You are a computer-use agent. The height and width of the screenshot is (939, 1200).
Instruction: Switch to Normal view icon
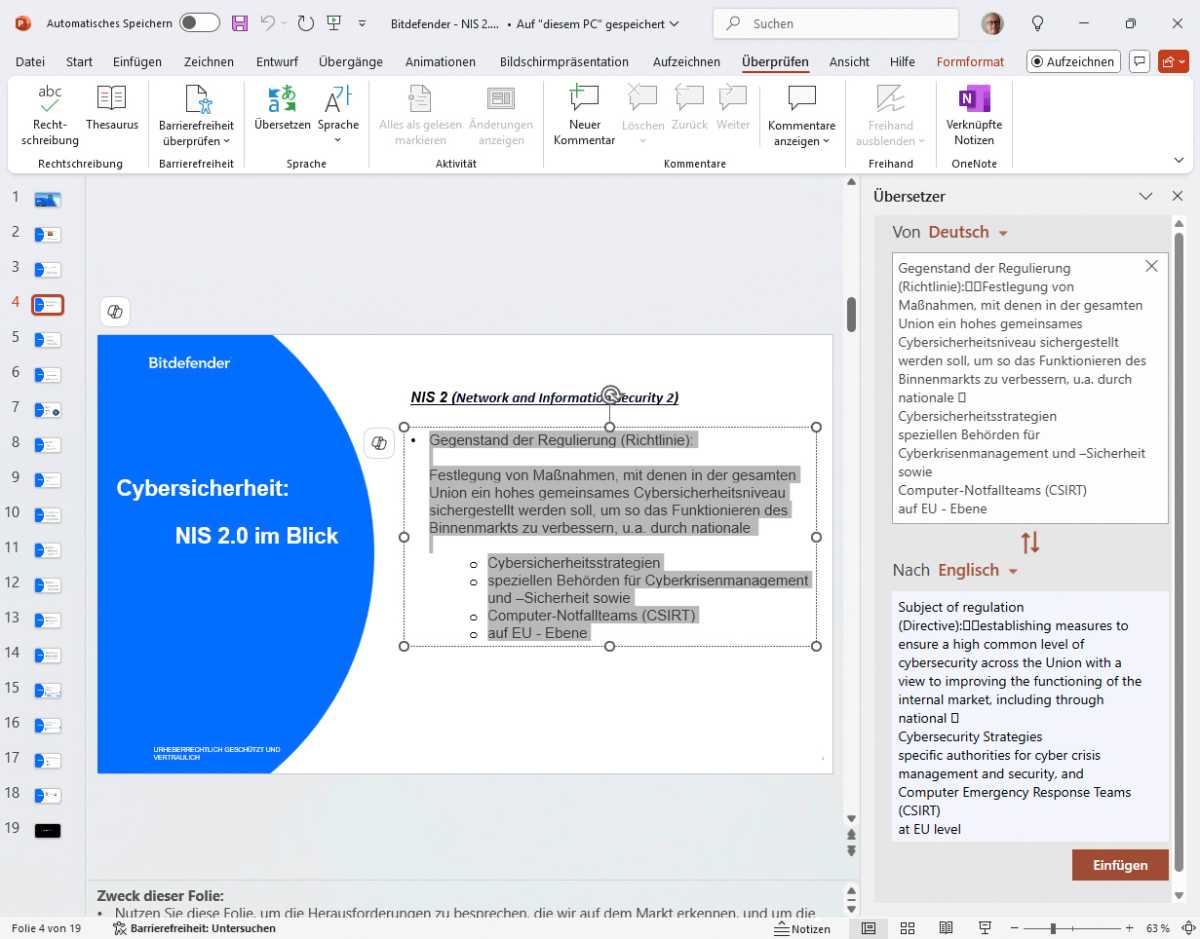click(870, 928)
